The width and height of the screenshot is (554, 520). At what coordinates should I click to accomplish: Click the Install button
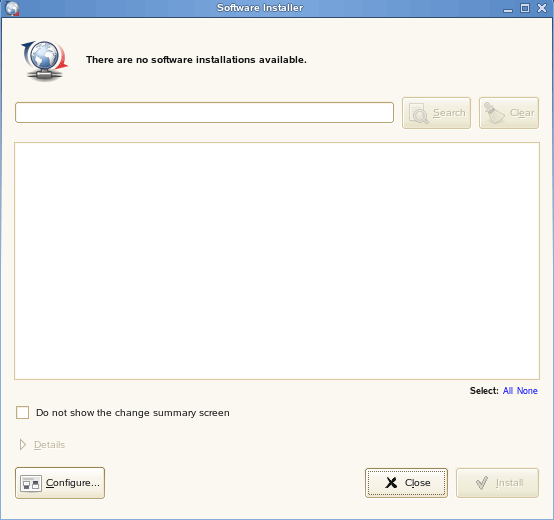497,483
